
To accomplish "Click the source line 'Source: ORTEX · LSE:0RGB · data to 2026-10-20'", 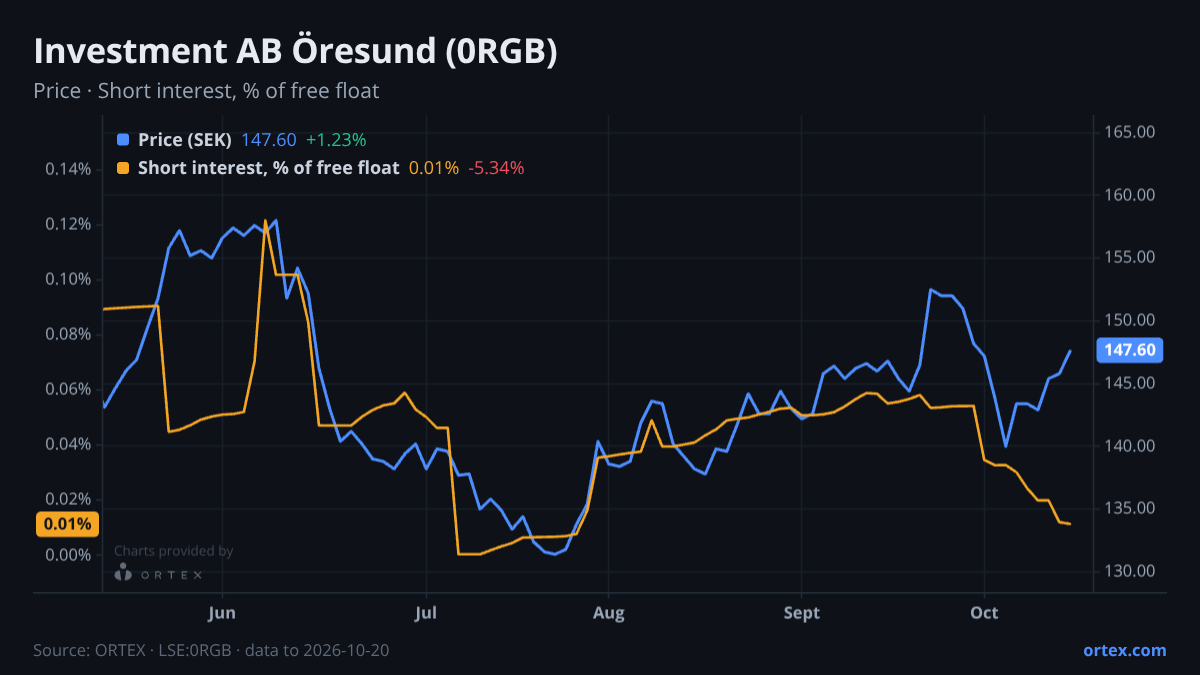I will pos(211,650).
